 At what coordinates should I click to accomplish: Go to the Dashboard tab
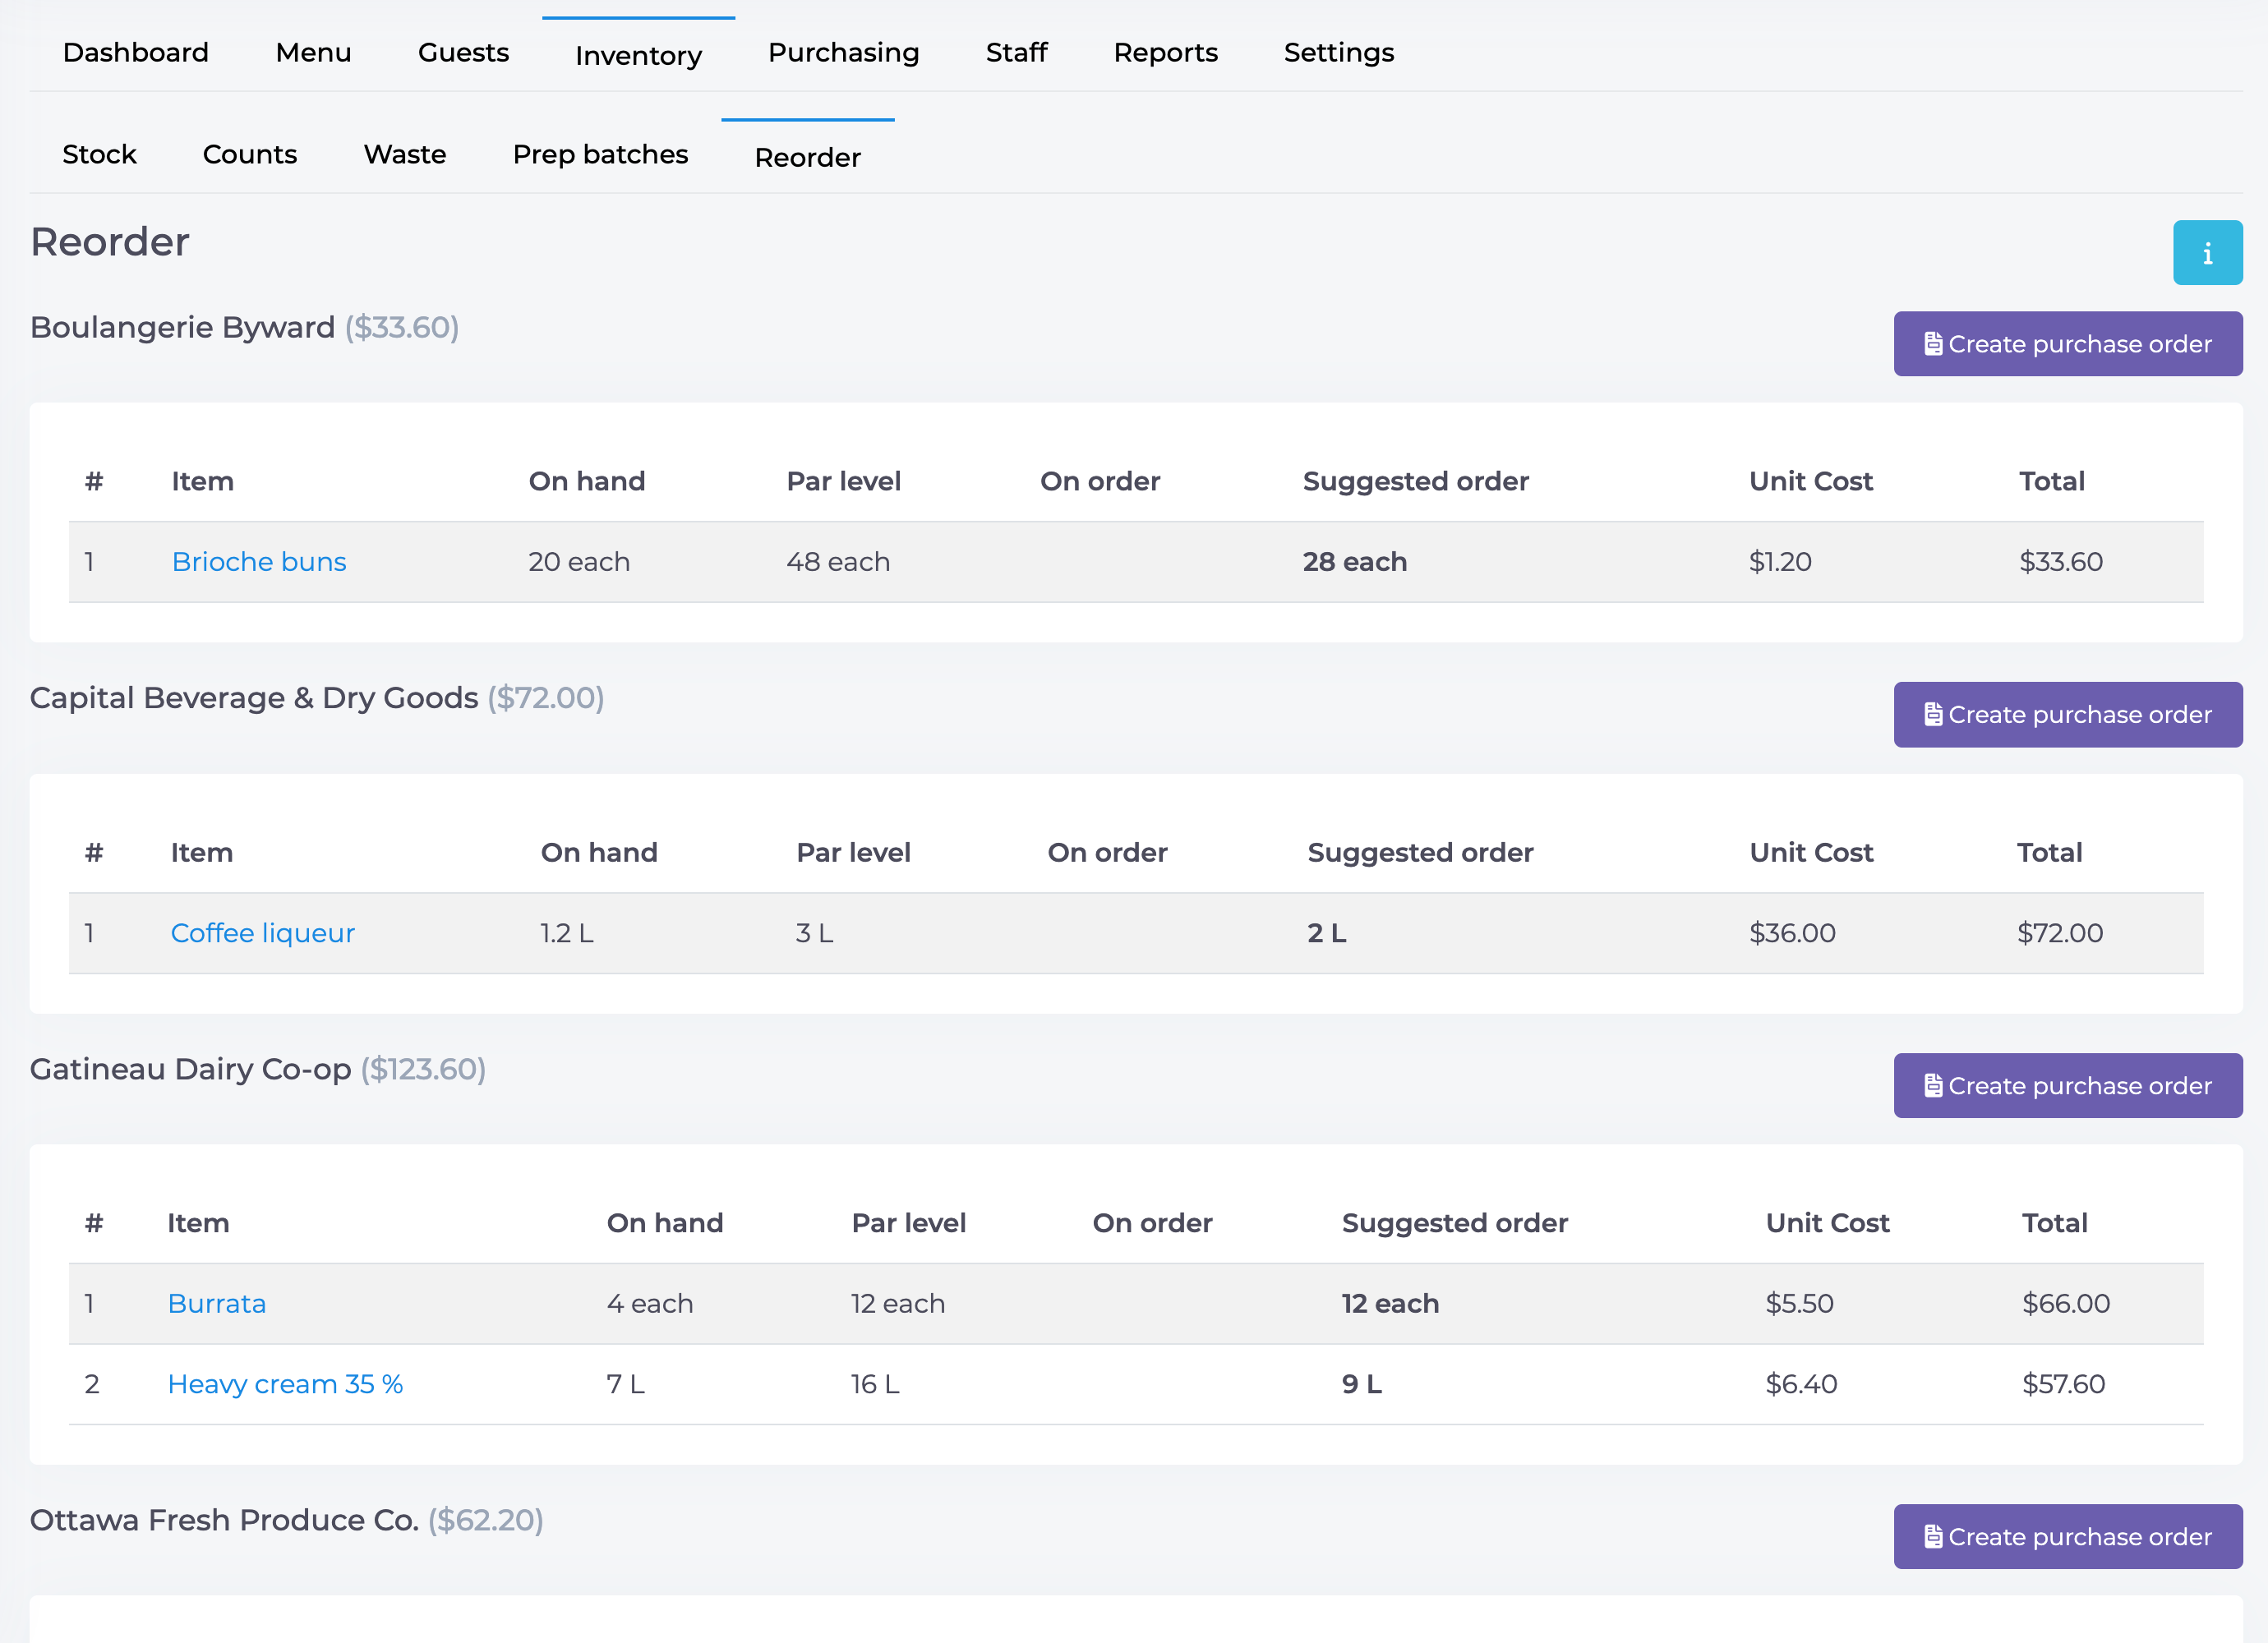[x=136, y=53]
